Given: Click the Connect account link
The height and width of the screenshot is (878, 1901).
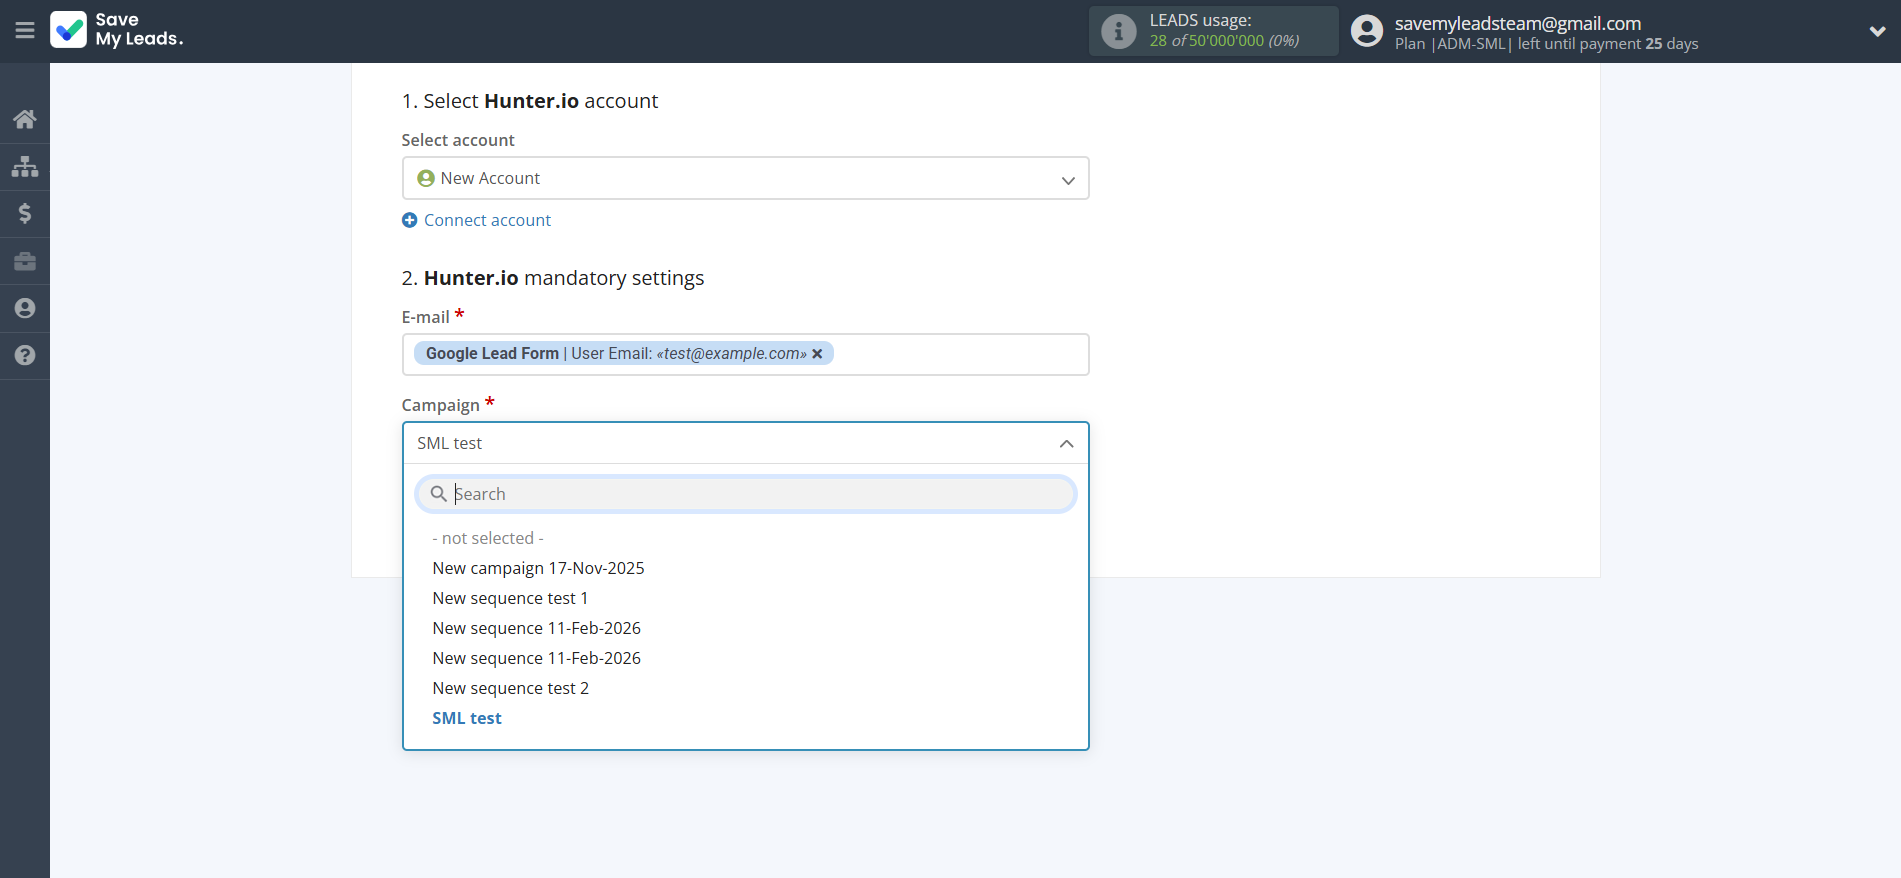Looking at the screenshot, I should (487, 220).
